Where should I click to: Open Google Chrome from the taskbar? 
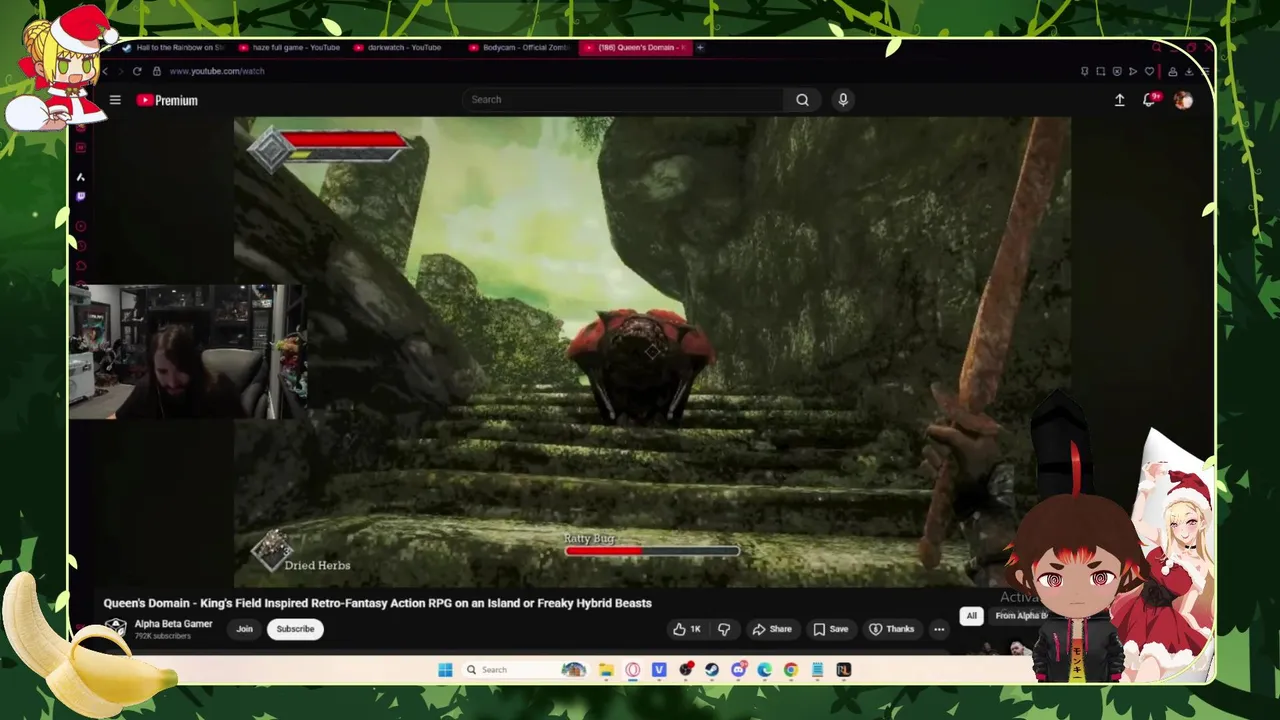[791, 670]
